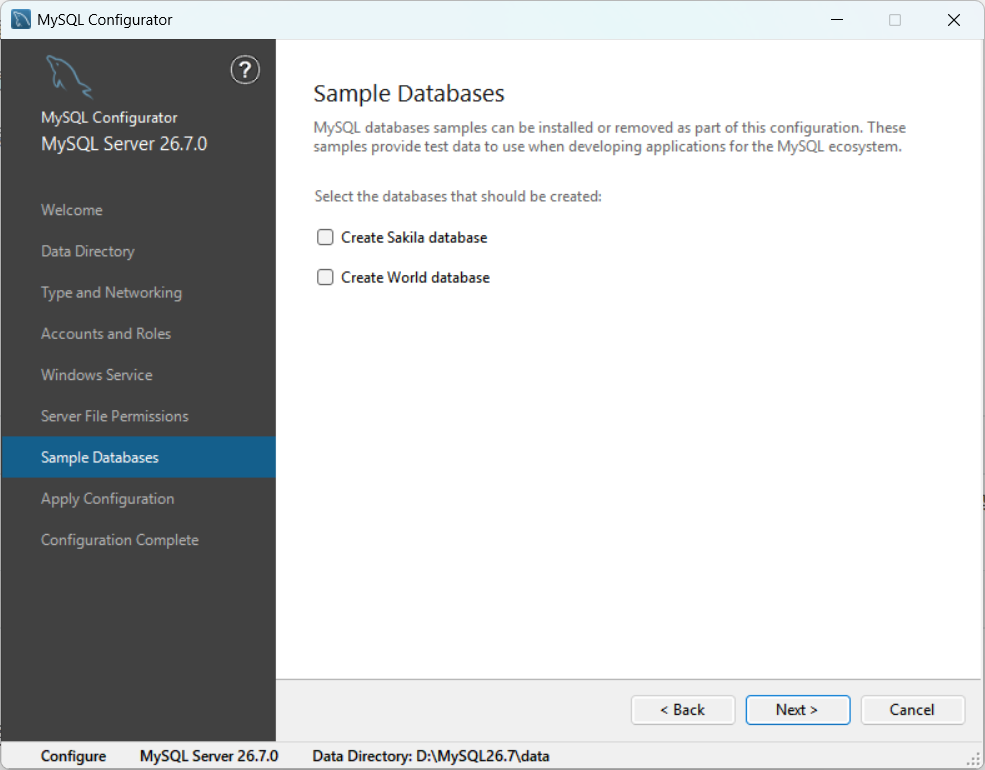Tick the Create World database checkbox

pos(325,277)
